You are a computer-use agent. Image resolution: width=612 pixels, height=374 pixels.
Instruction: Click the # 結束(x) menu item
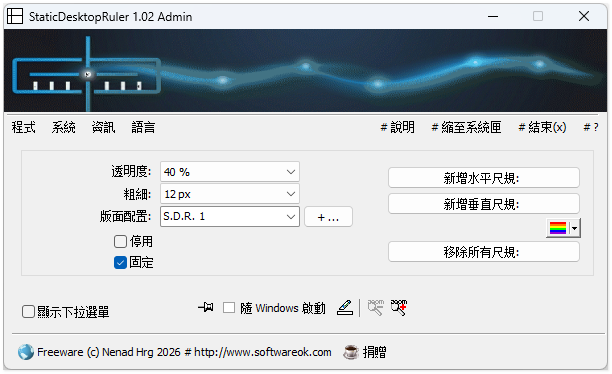(542, 127)
